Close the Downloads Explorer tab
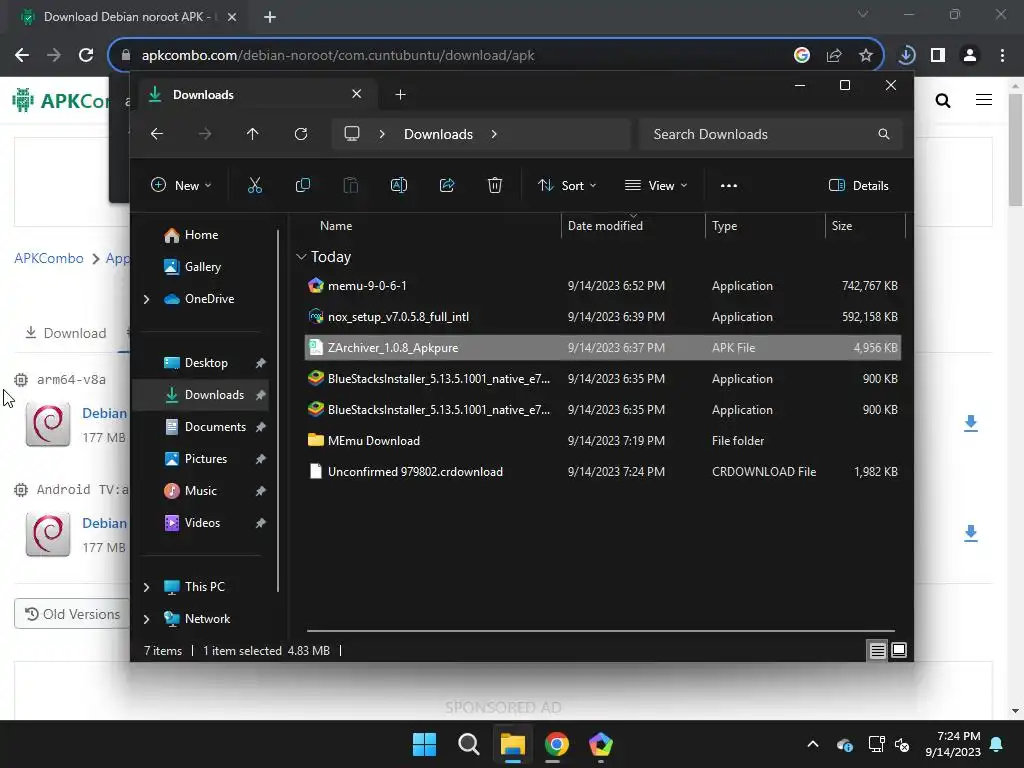The image size is (1024, 768). (x=357, y=94)
